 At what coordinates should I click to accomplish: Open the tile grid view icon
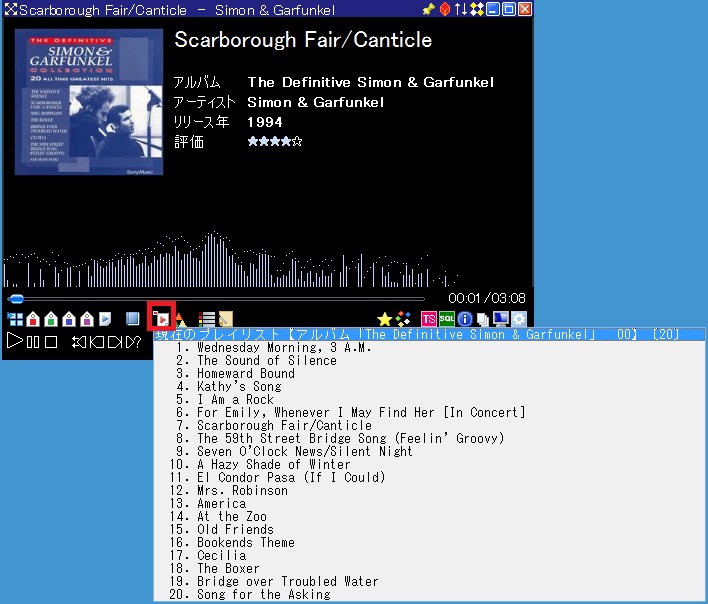click(15, 319)
